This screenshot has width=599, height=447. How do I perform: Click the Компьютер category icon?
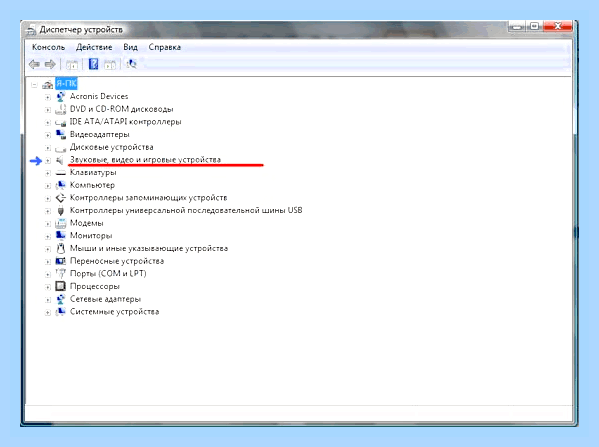[x=60, y=185]
